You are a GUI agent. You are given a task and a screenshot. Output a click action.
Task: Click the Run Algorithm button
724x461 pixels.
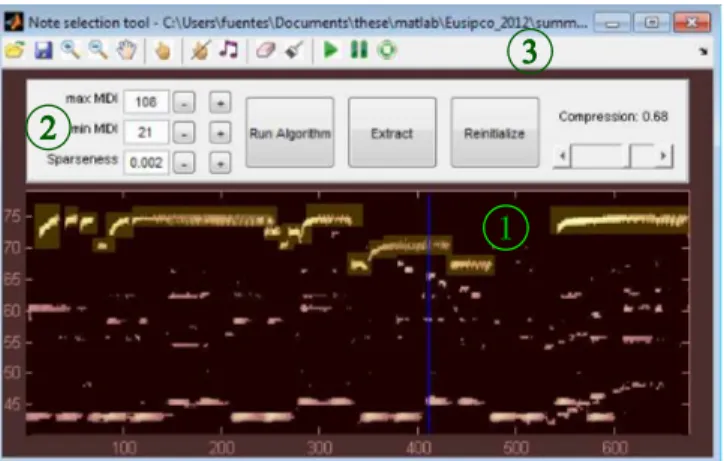pyautogui.click(x=290, y=133)
